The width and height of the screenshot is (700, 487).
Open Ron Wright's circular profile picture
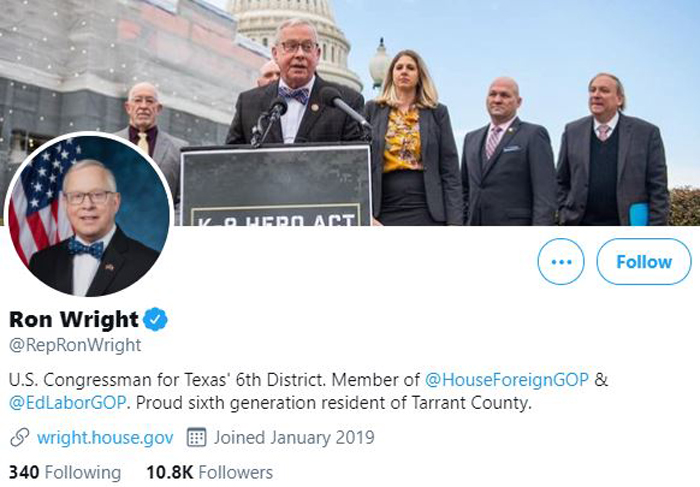pos(88,214)
